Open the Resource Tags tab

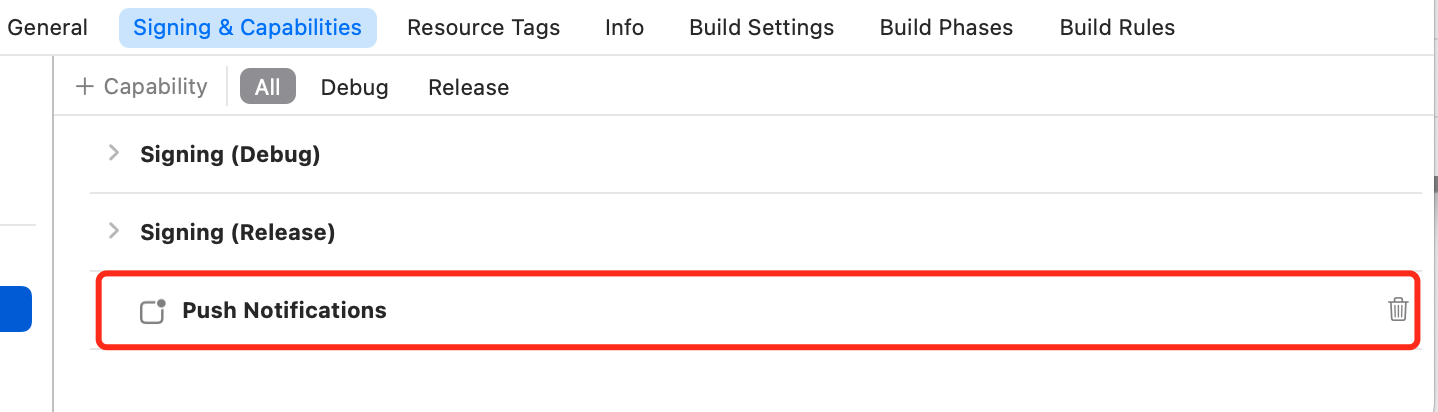tap(483, 28)
